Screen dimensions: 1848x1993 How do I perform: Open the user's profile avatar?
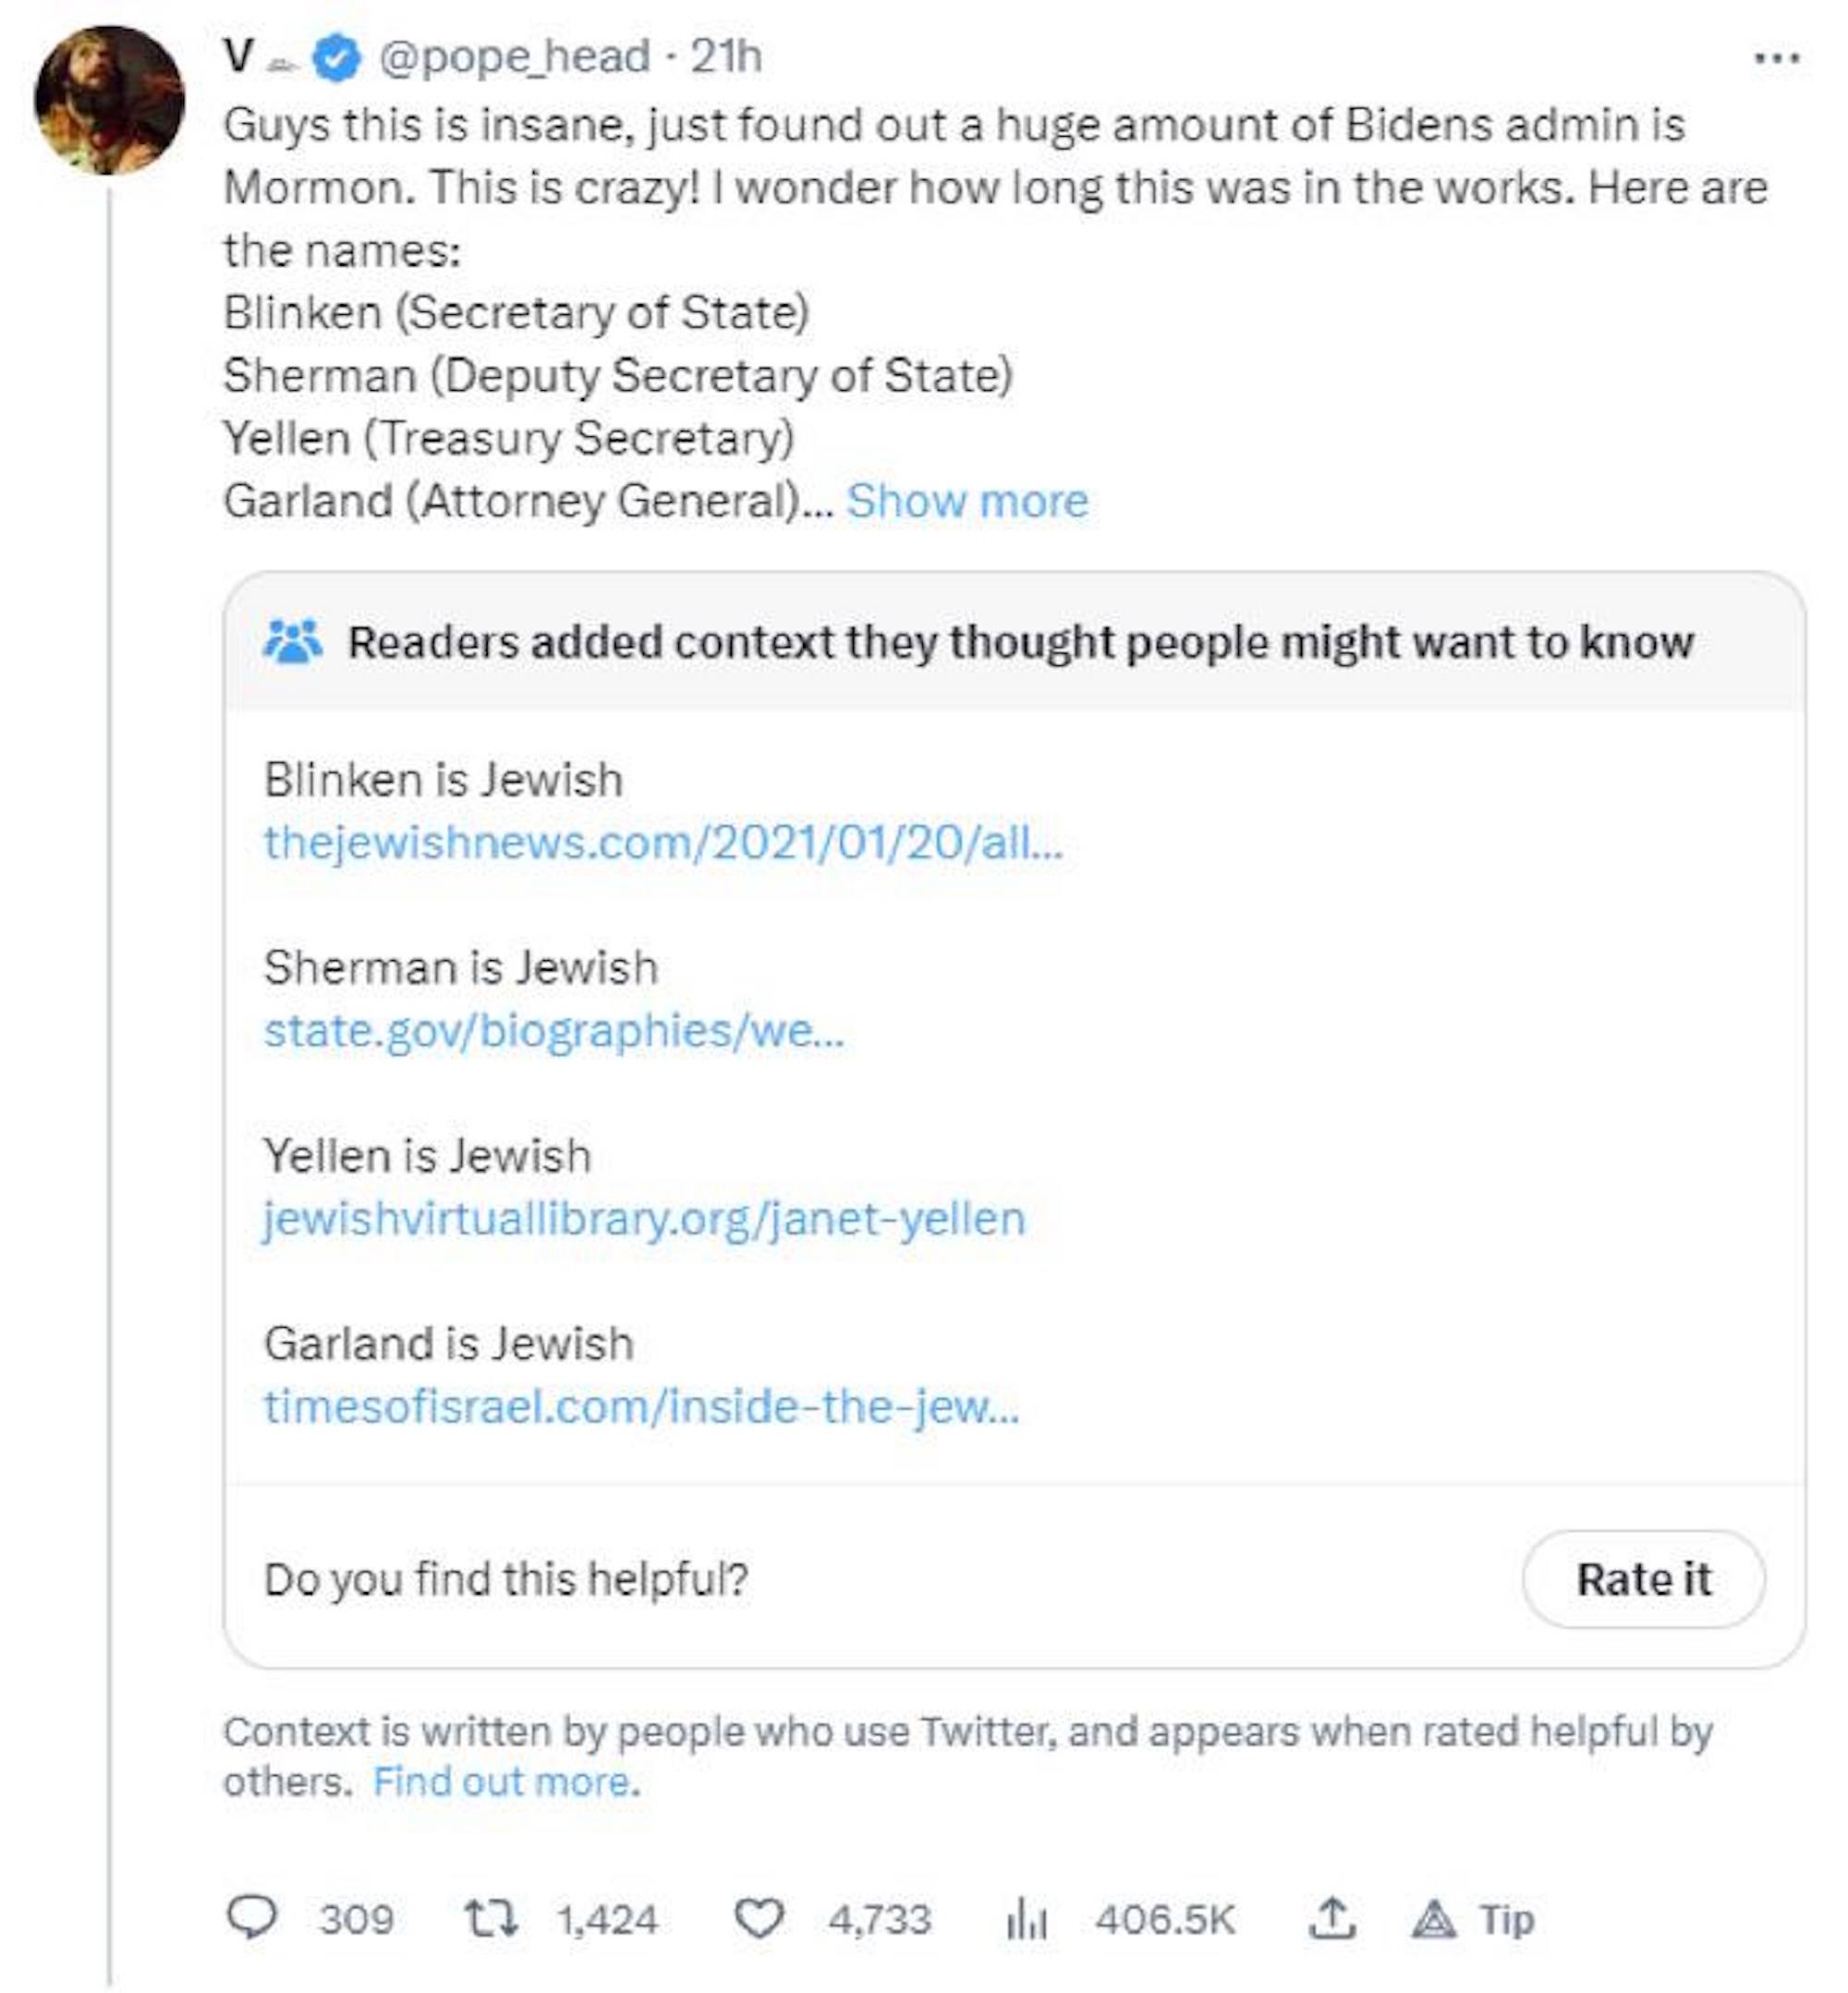109,100
